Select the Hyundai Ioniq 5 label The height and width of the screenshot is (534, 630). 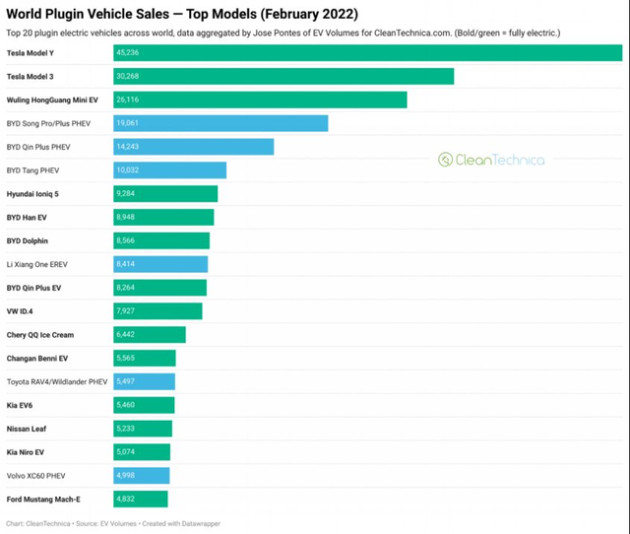pyautogui.click(x=33, y=194)
